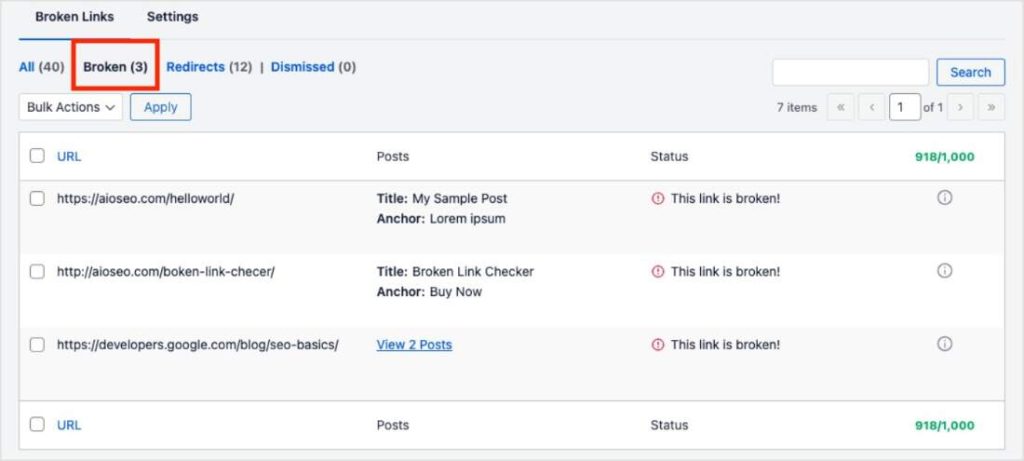
Task: Open the Broken Links tab
Action: (74, 17)
